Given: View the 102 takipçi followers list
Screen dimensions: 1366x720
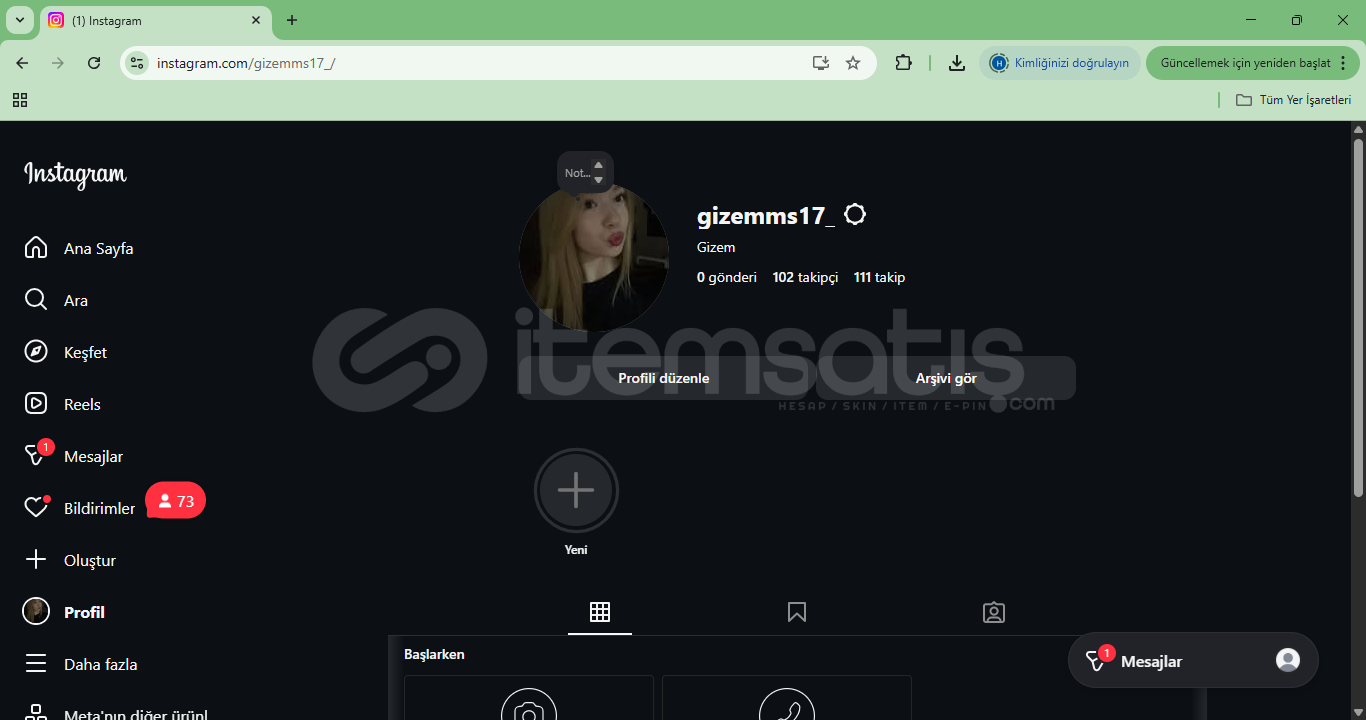Looking at the screenshot, I should point(805,277).
